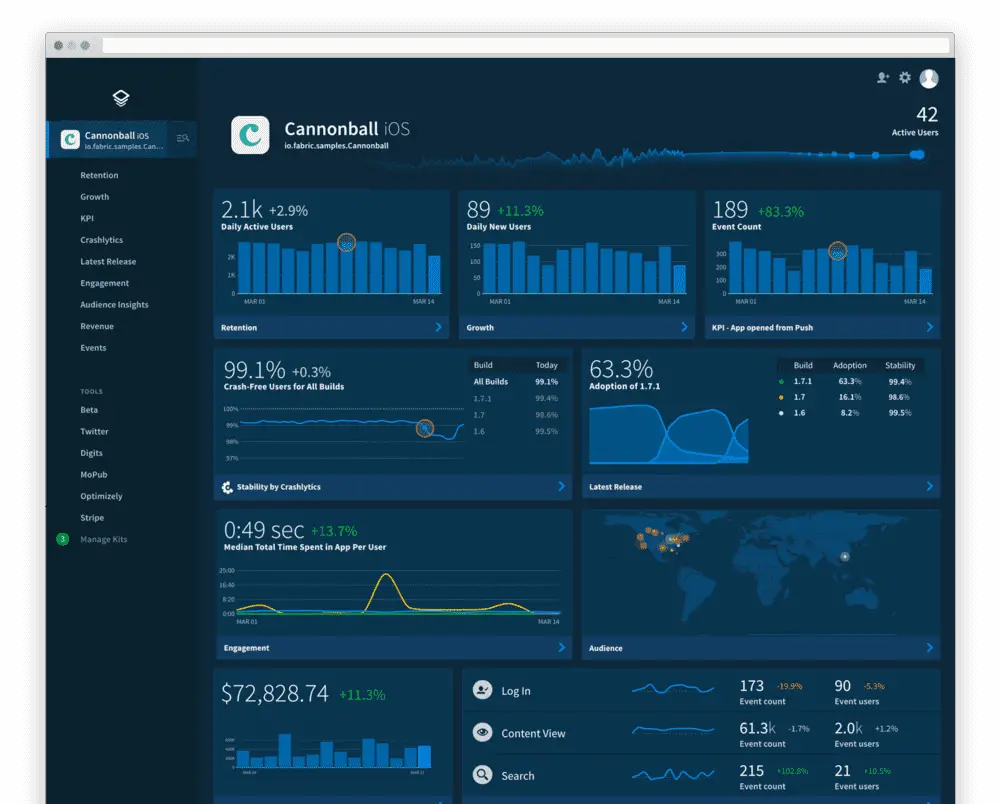Expand the Engagement card chevron

tap(562, 648)
